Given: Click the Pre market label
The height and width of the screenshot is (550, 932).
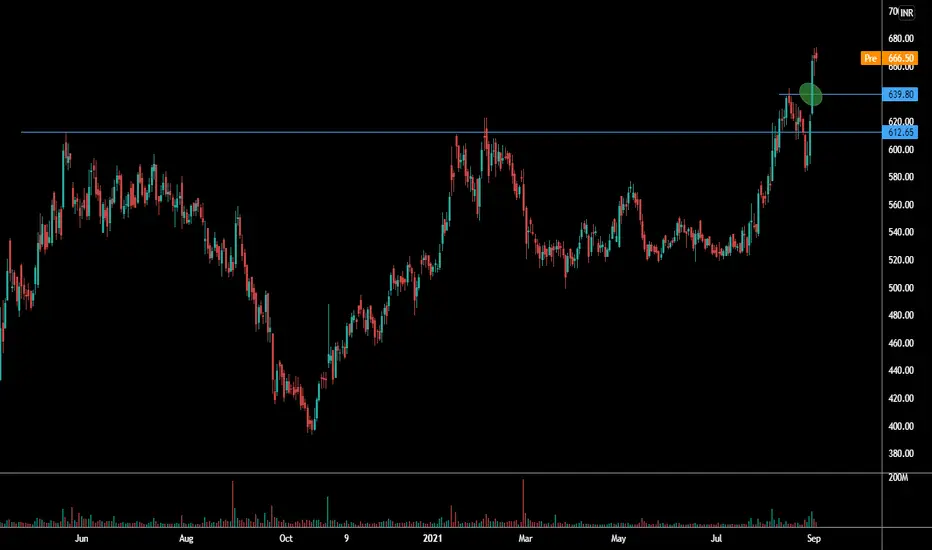Looking at the screenshot, I should pos(870,58).
